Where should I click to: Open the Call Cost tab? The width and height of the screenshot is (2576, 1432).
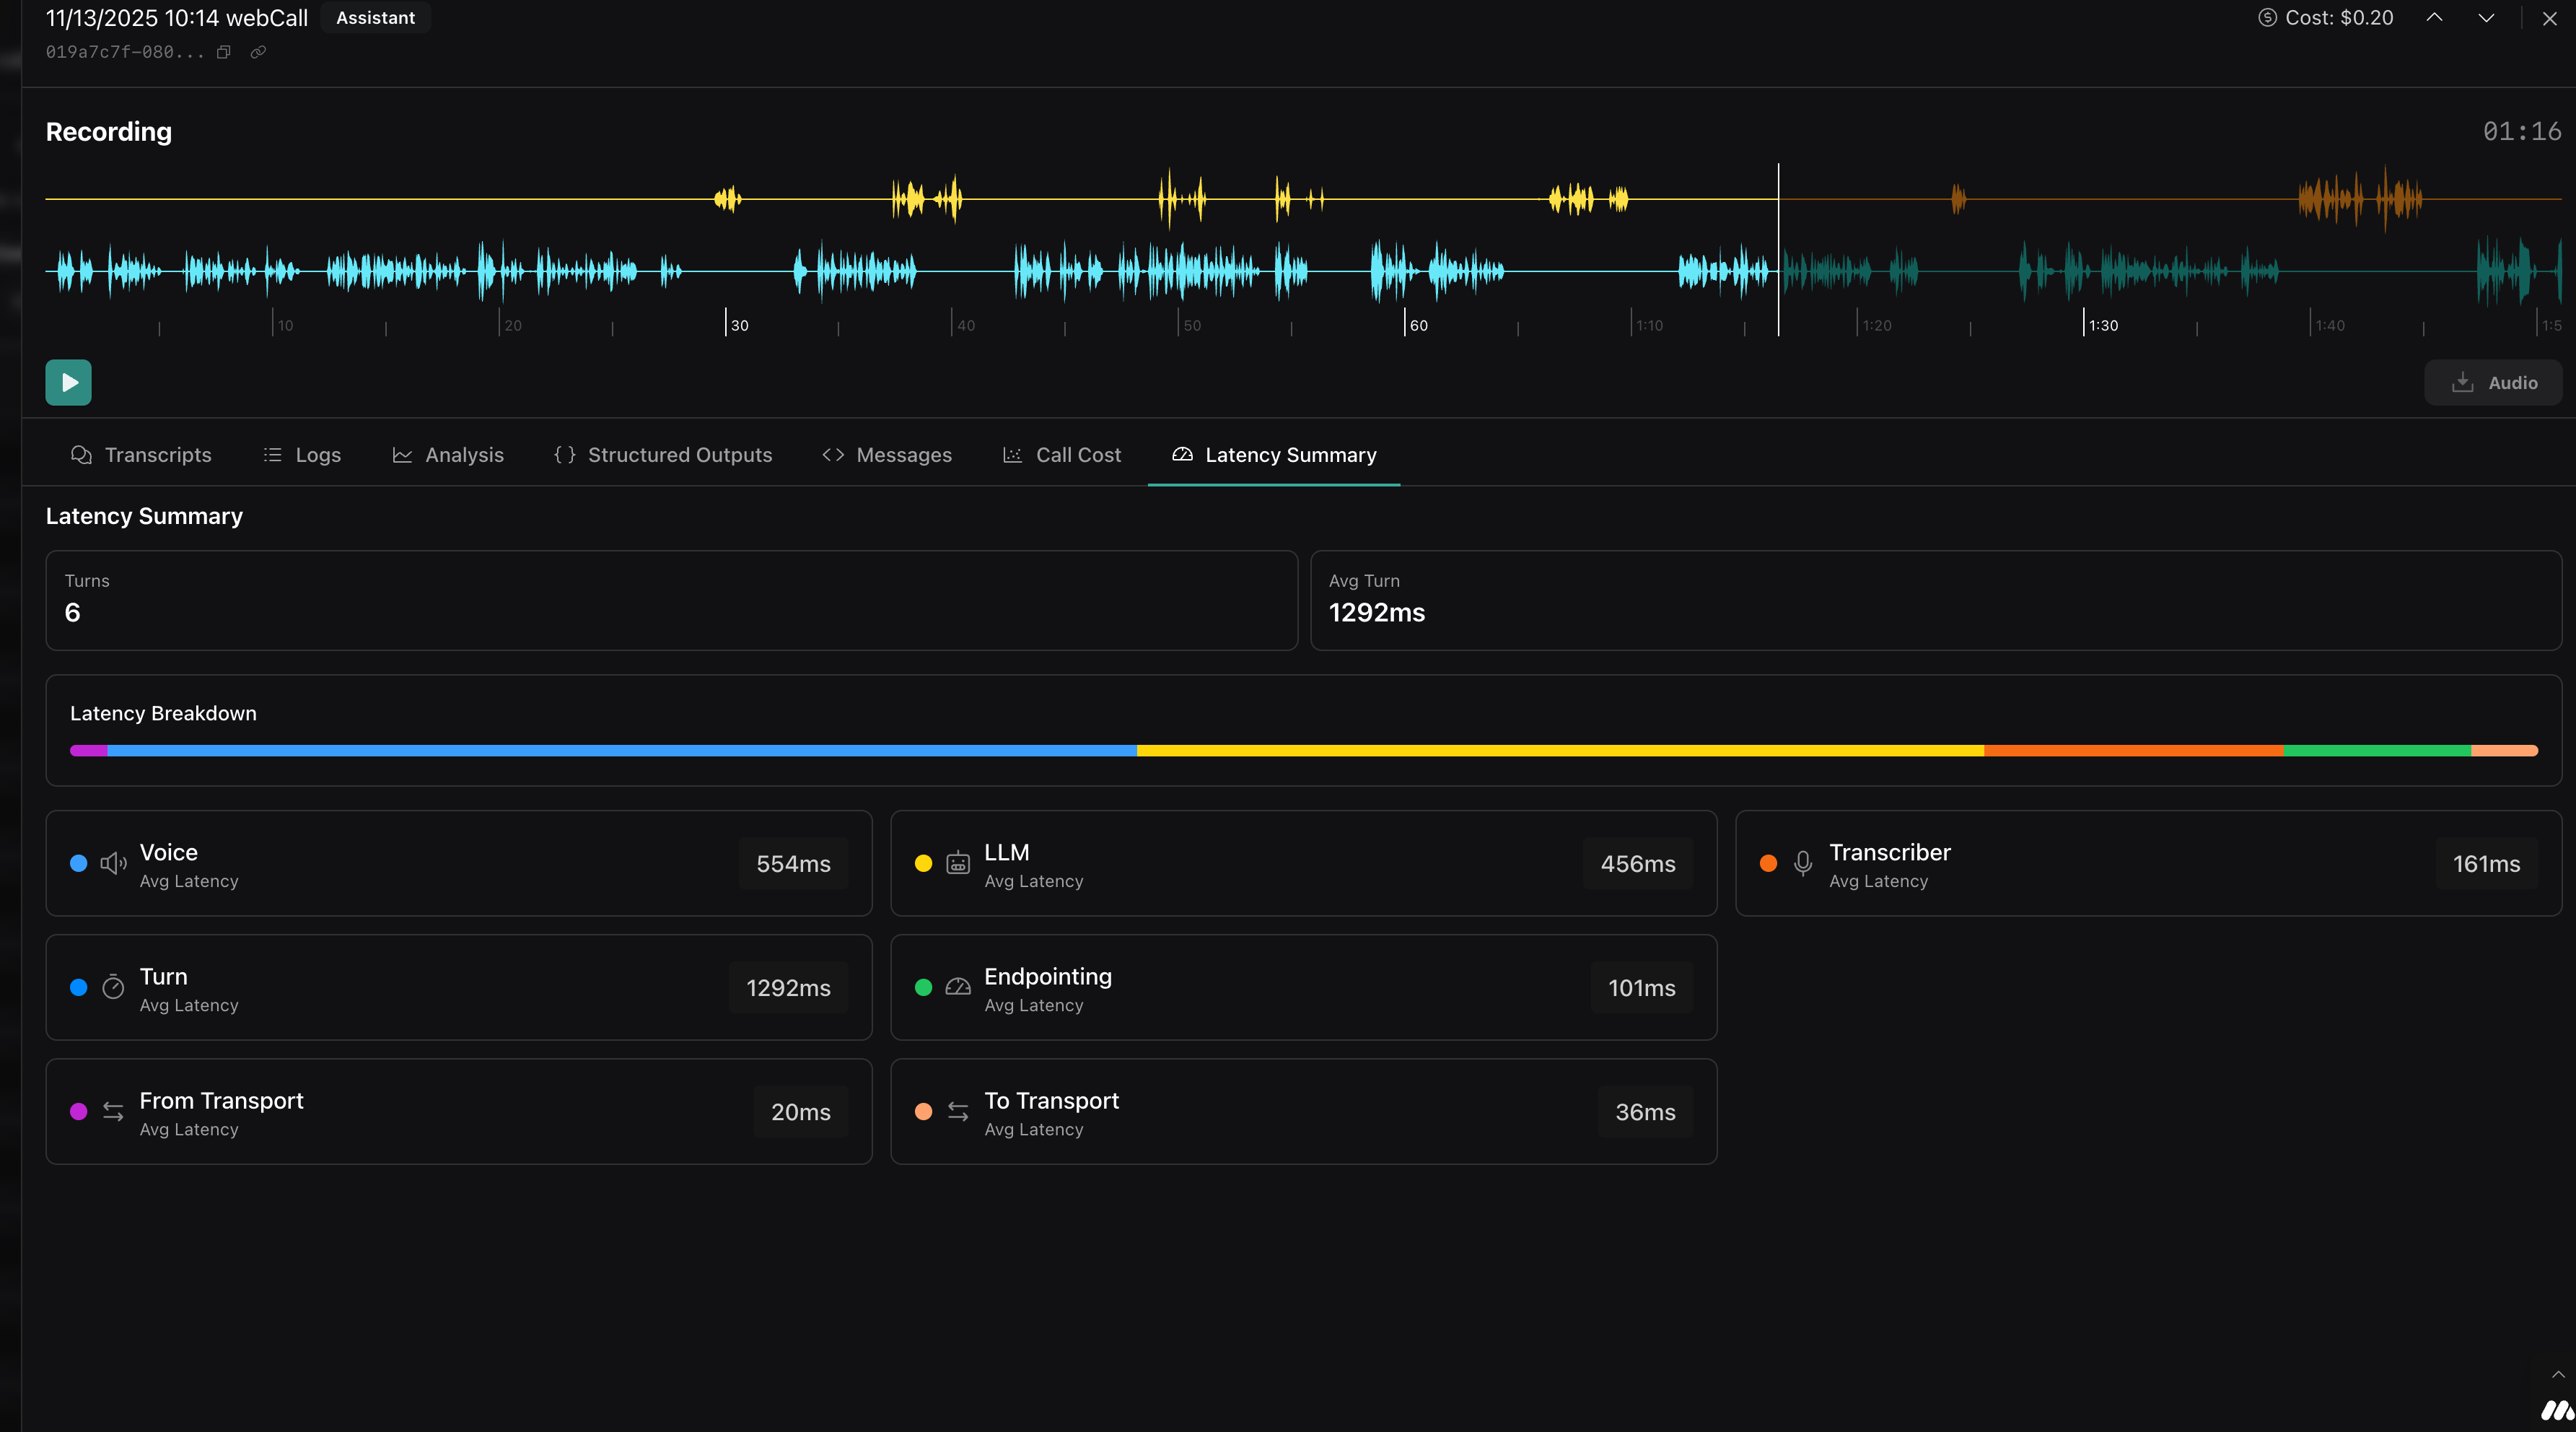coord(1062,455)
